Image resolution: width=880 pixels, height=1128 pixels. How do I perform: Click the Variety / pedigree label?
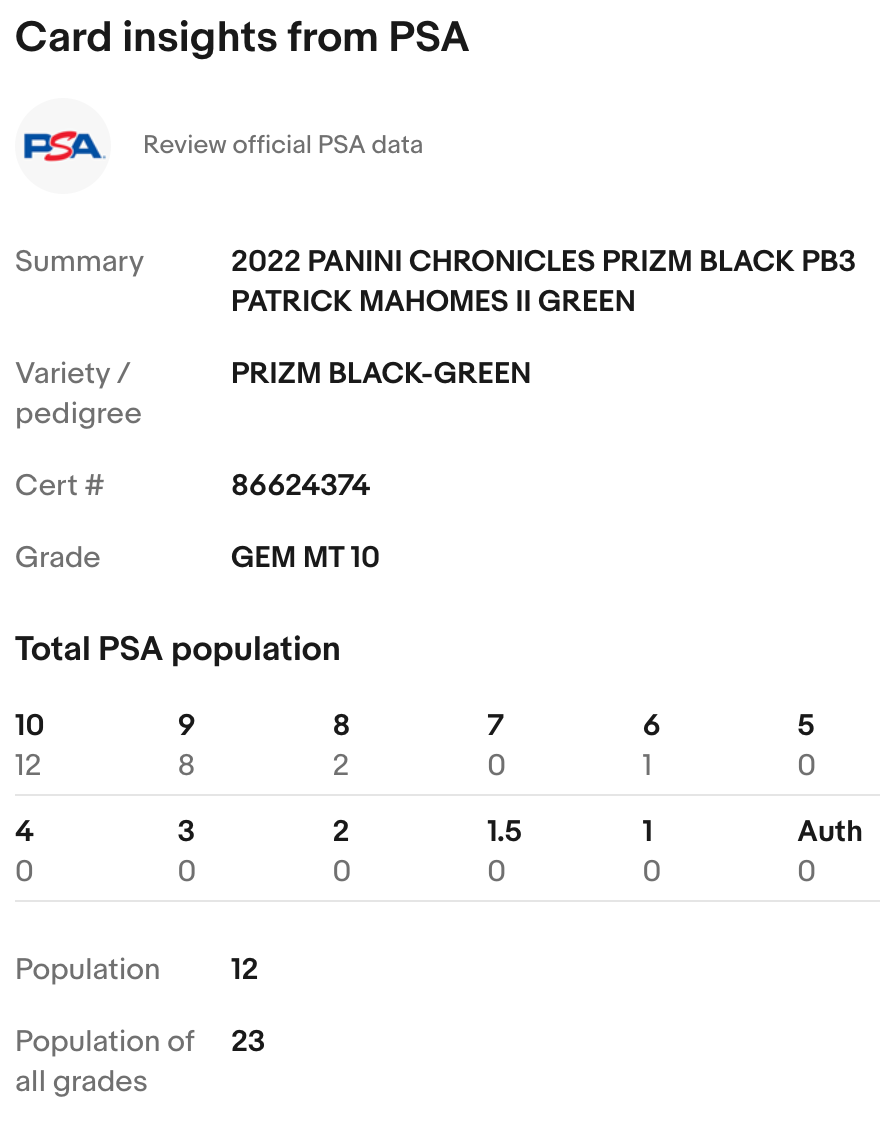tap(78, 393)
